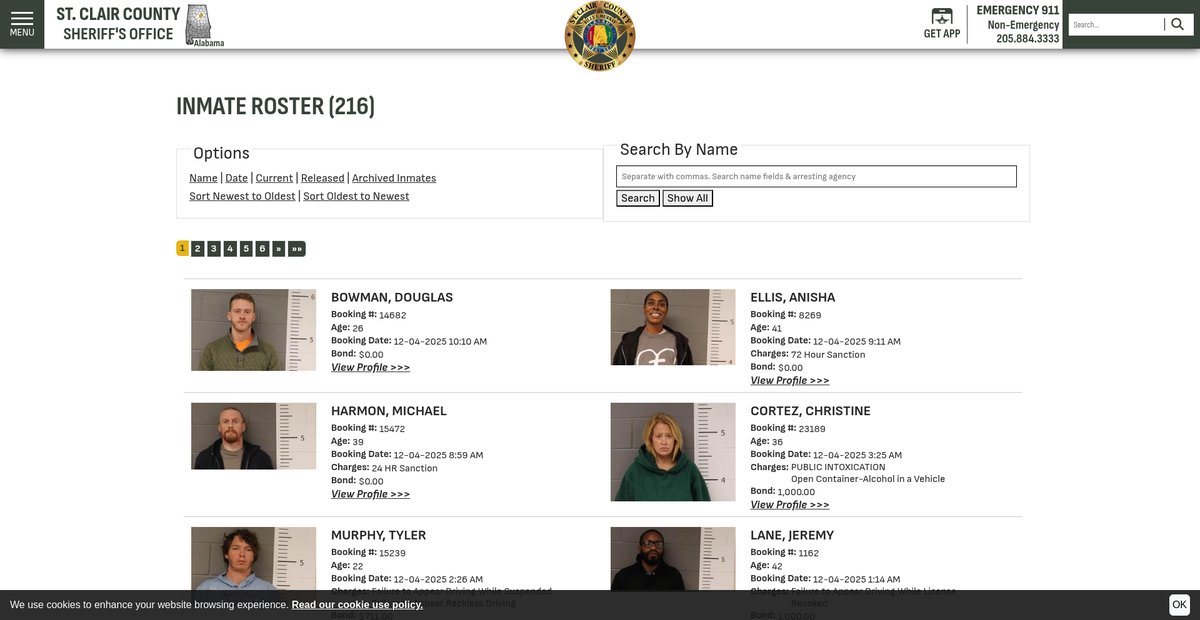Click the name ELLIS, ANISHA
This screenshot has height=620, width=1200.
click(x=793, y=297)
